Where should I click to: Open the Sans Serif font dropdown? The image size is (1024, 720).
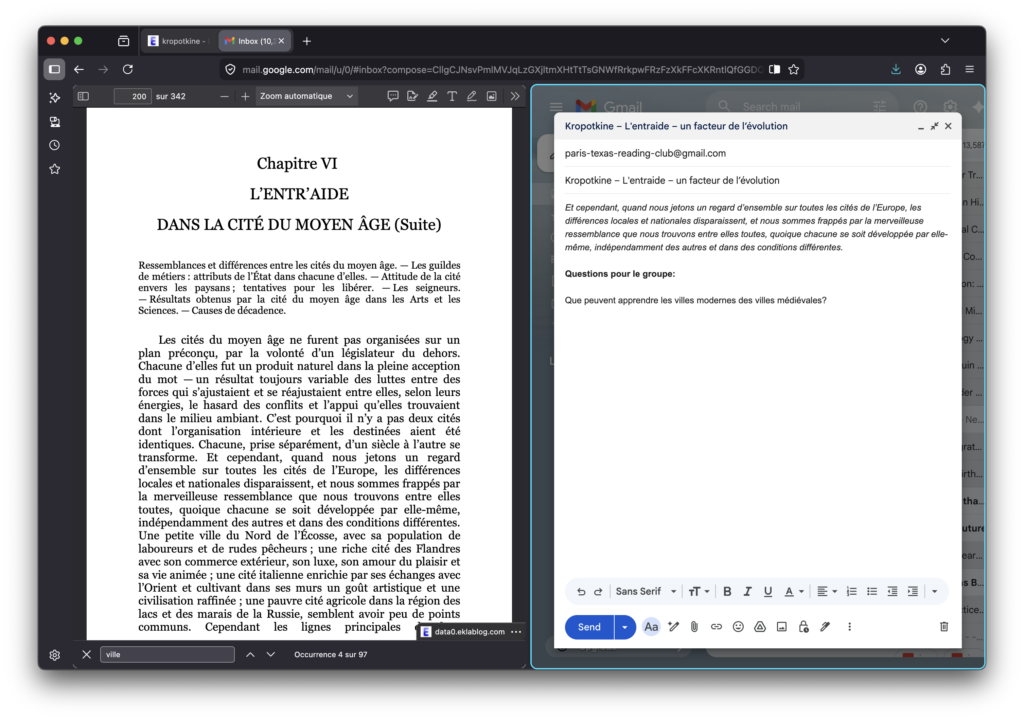point(645,591)
